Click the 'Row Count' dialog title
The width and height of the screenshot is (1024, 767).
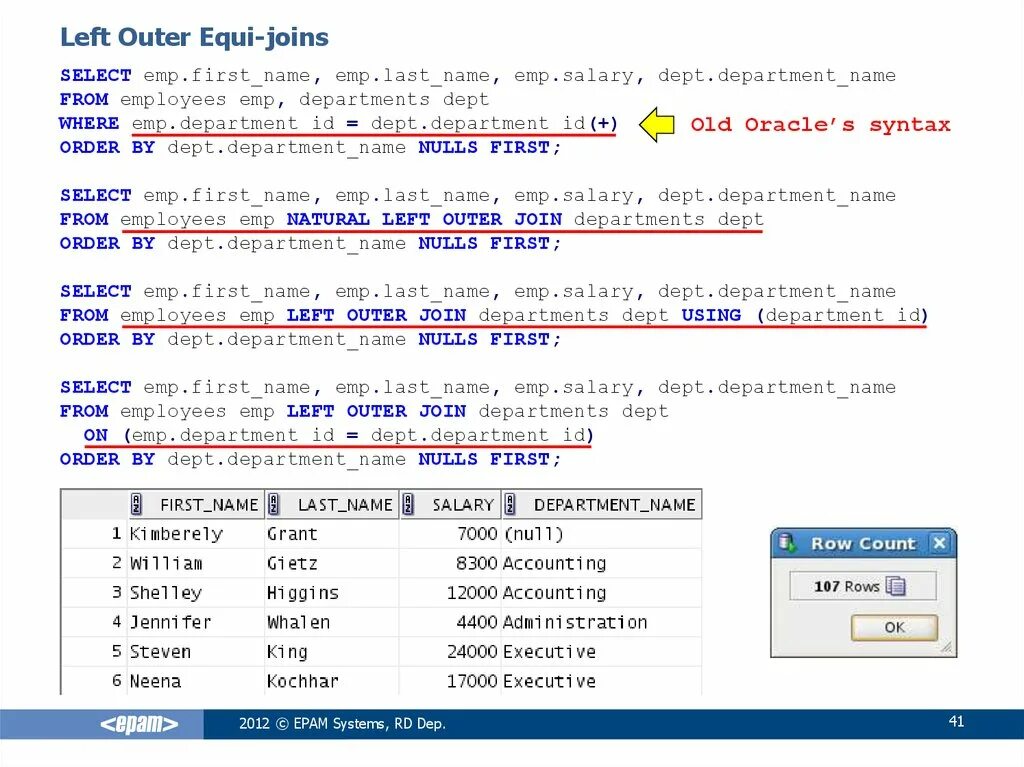click(863, 544)
